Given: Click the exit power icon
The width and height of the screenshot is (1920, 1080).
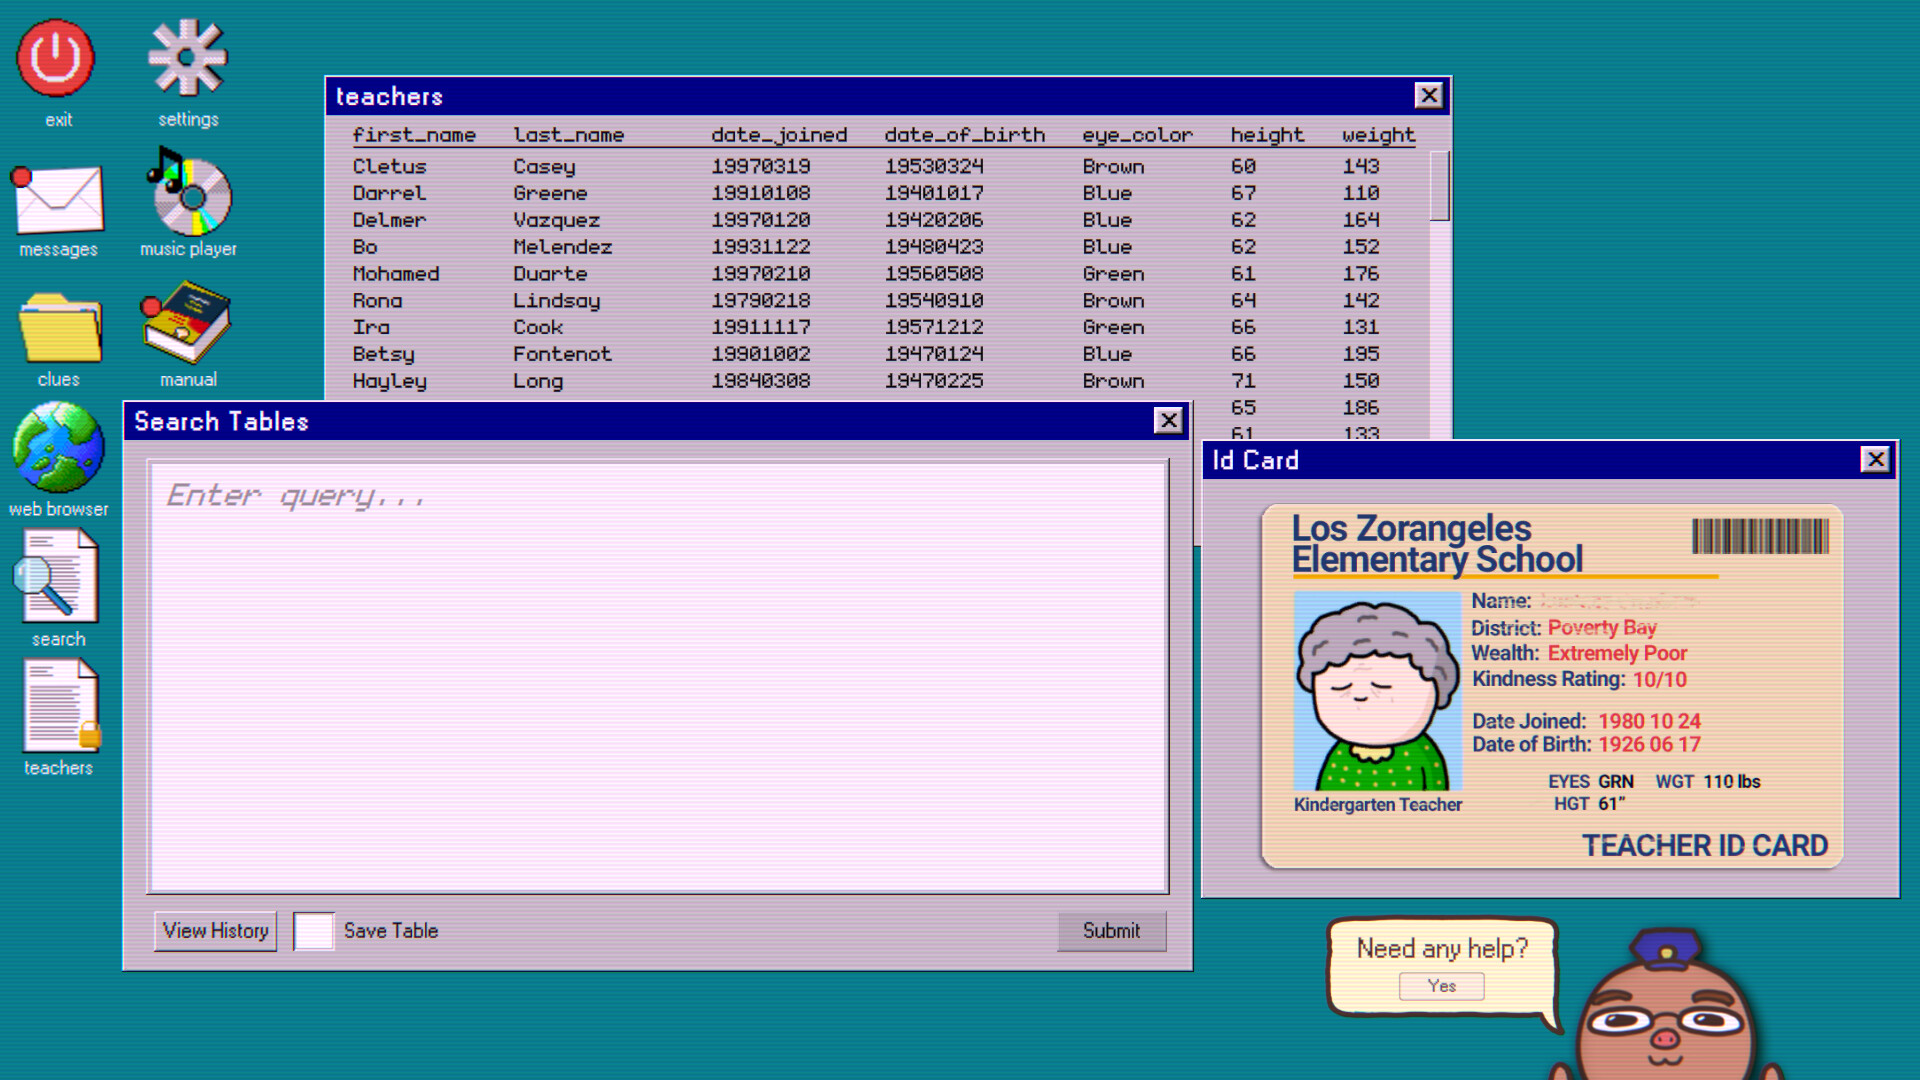Looking at the screenshot, I should coord(57,55).
